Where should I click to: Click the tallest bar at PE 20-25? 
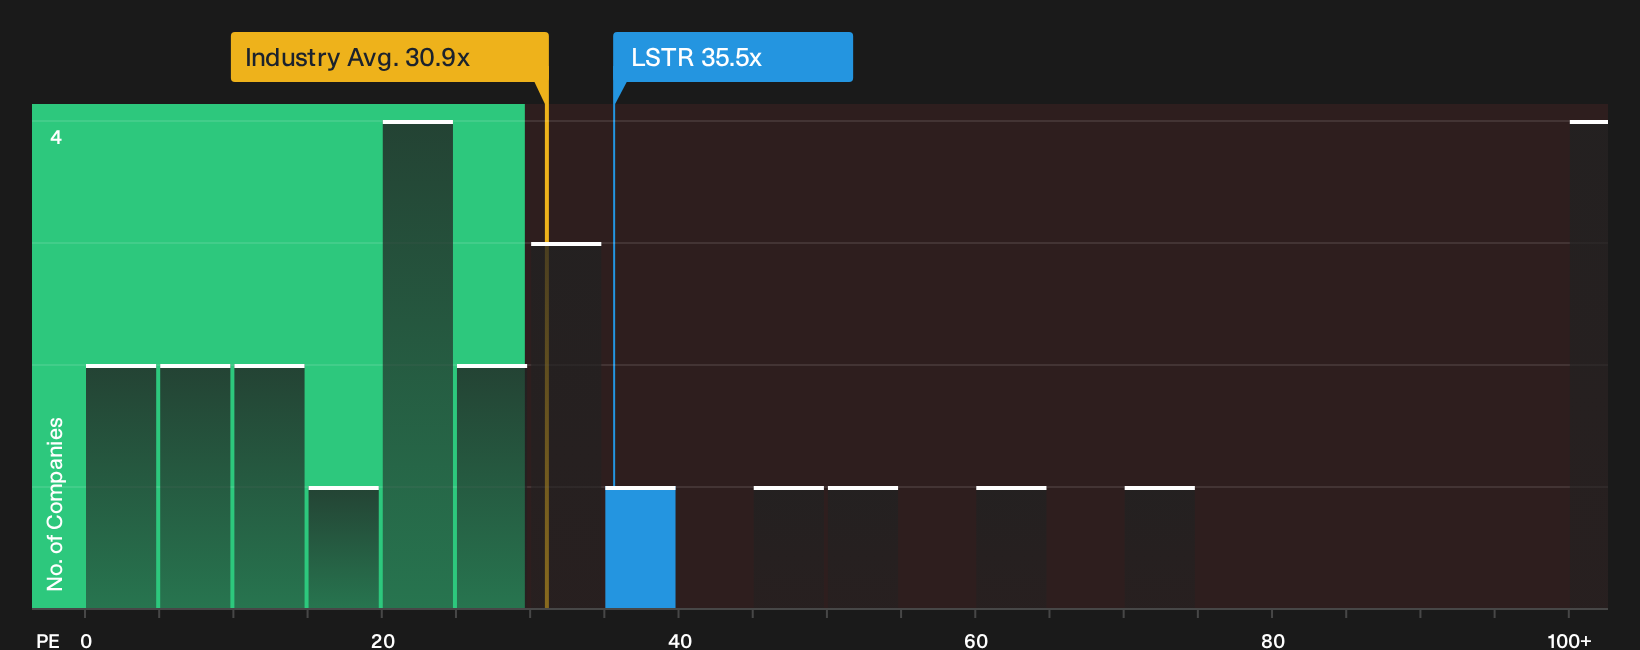(418, 364)
